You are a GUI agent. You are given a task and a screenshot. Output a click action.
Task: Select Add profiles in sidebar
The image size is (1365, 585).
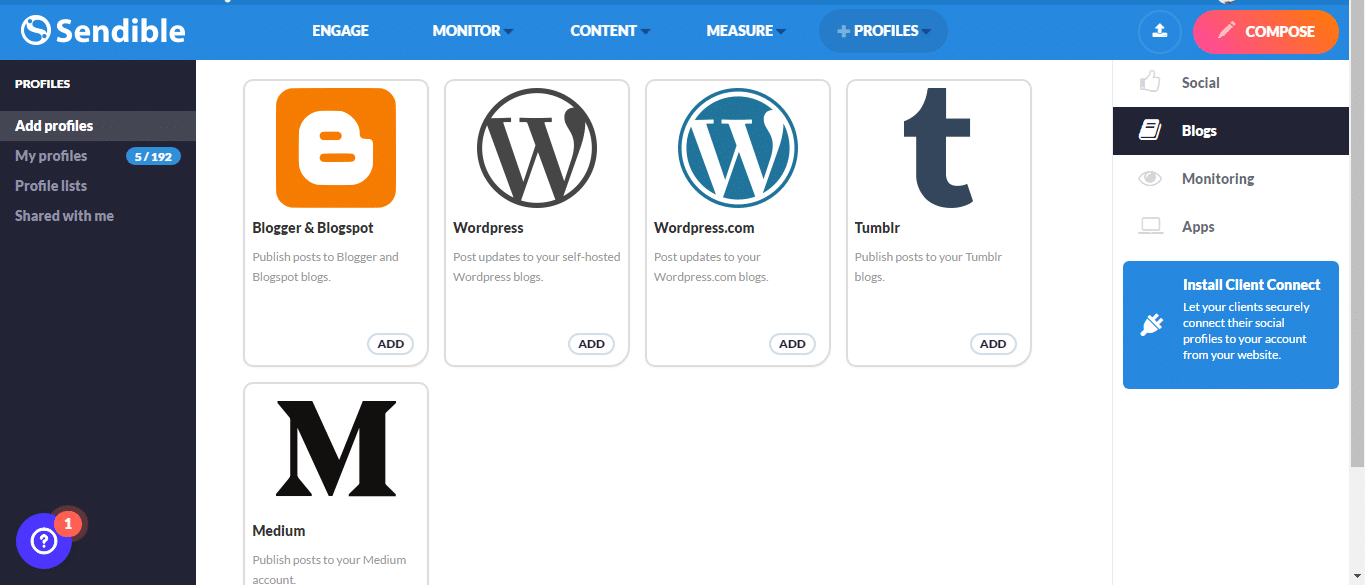click(x=98, y=126)
